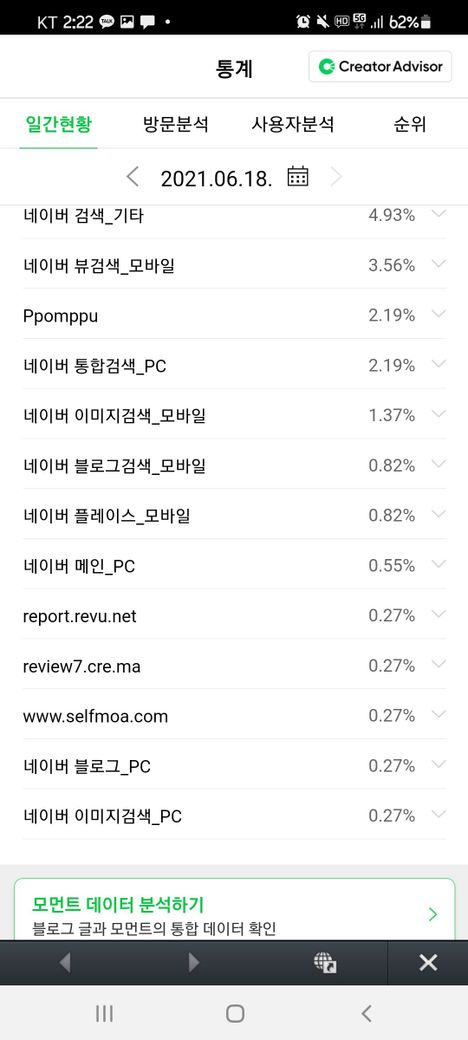Switch to 방문분석 tab
The width and height of the screenshot is (468, 1040).
[x=176, y=124]
